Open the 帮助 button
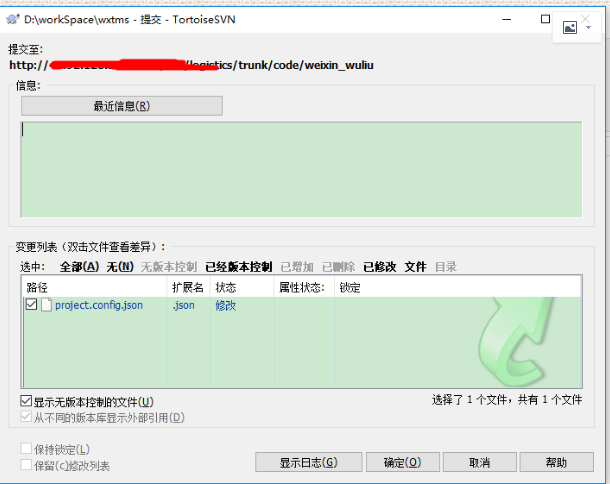Viewport: 610px width, 484px height. (x=556, y=462)
